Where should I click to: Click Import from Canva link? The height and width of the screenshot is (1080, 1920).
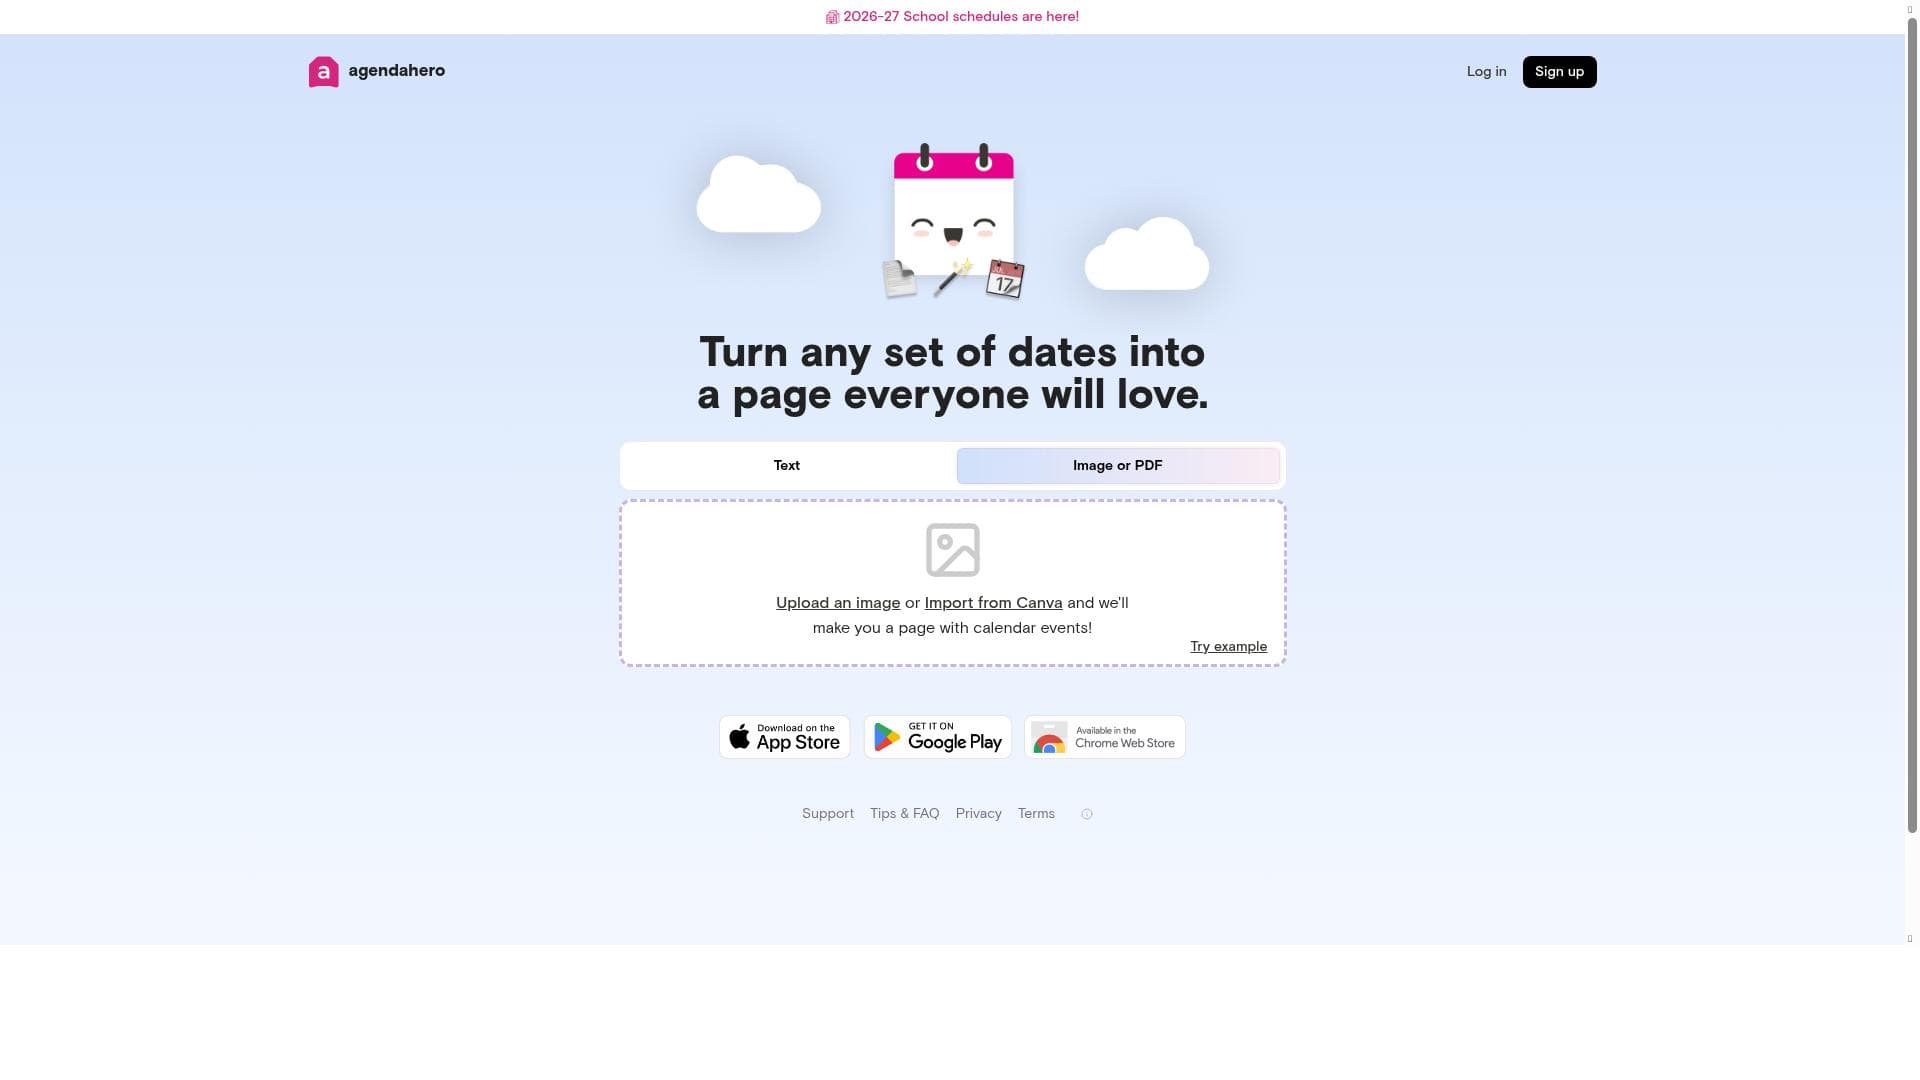[993, 603]
